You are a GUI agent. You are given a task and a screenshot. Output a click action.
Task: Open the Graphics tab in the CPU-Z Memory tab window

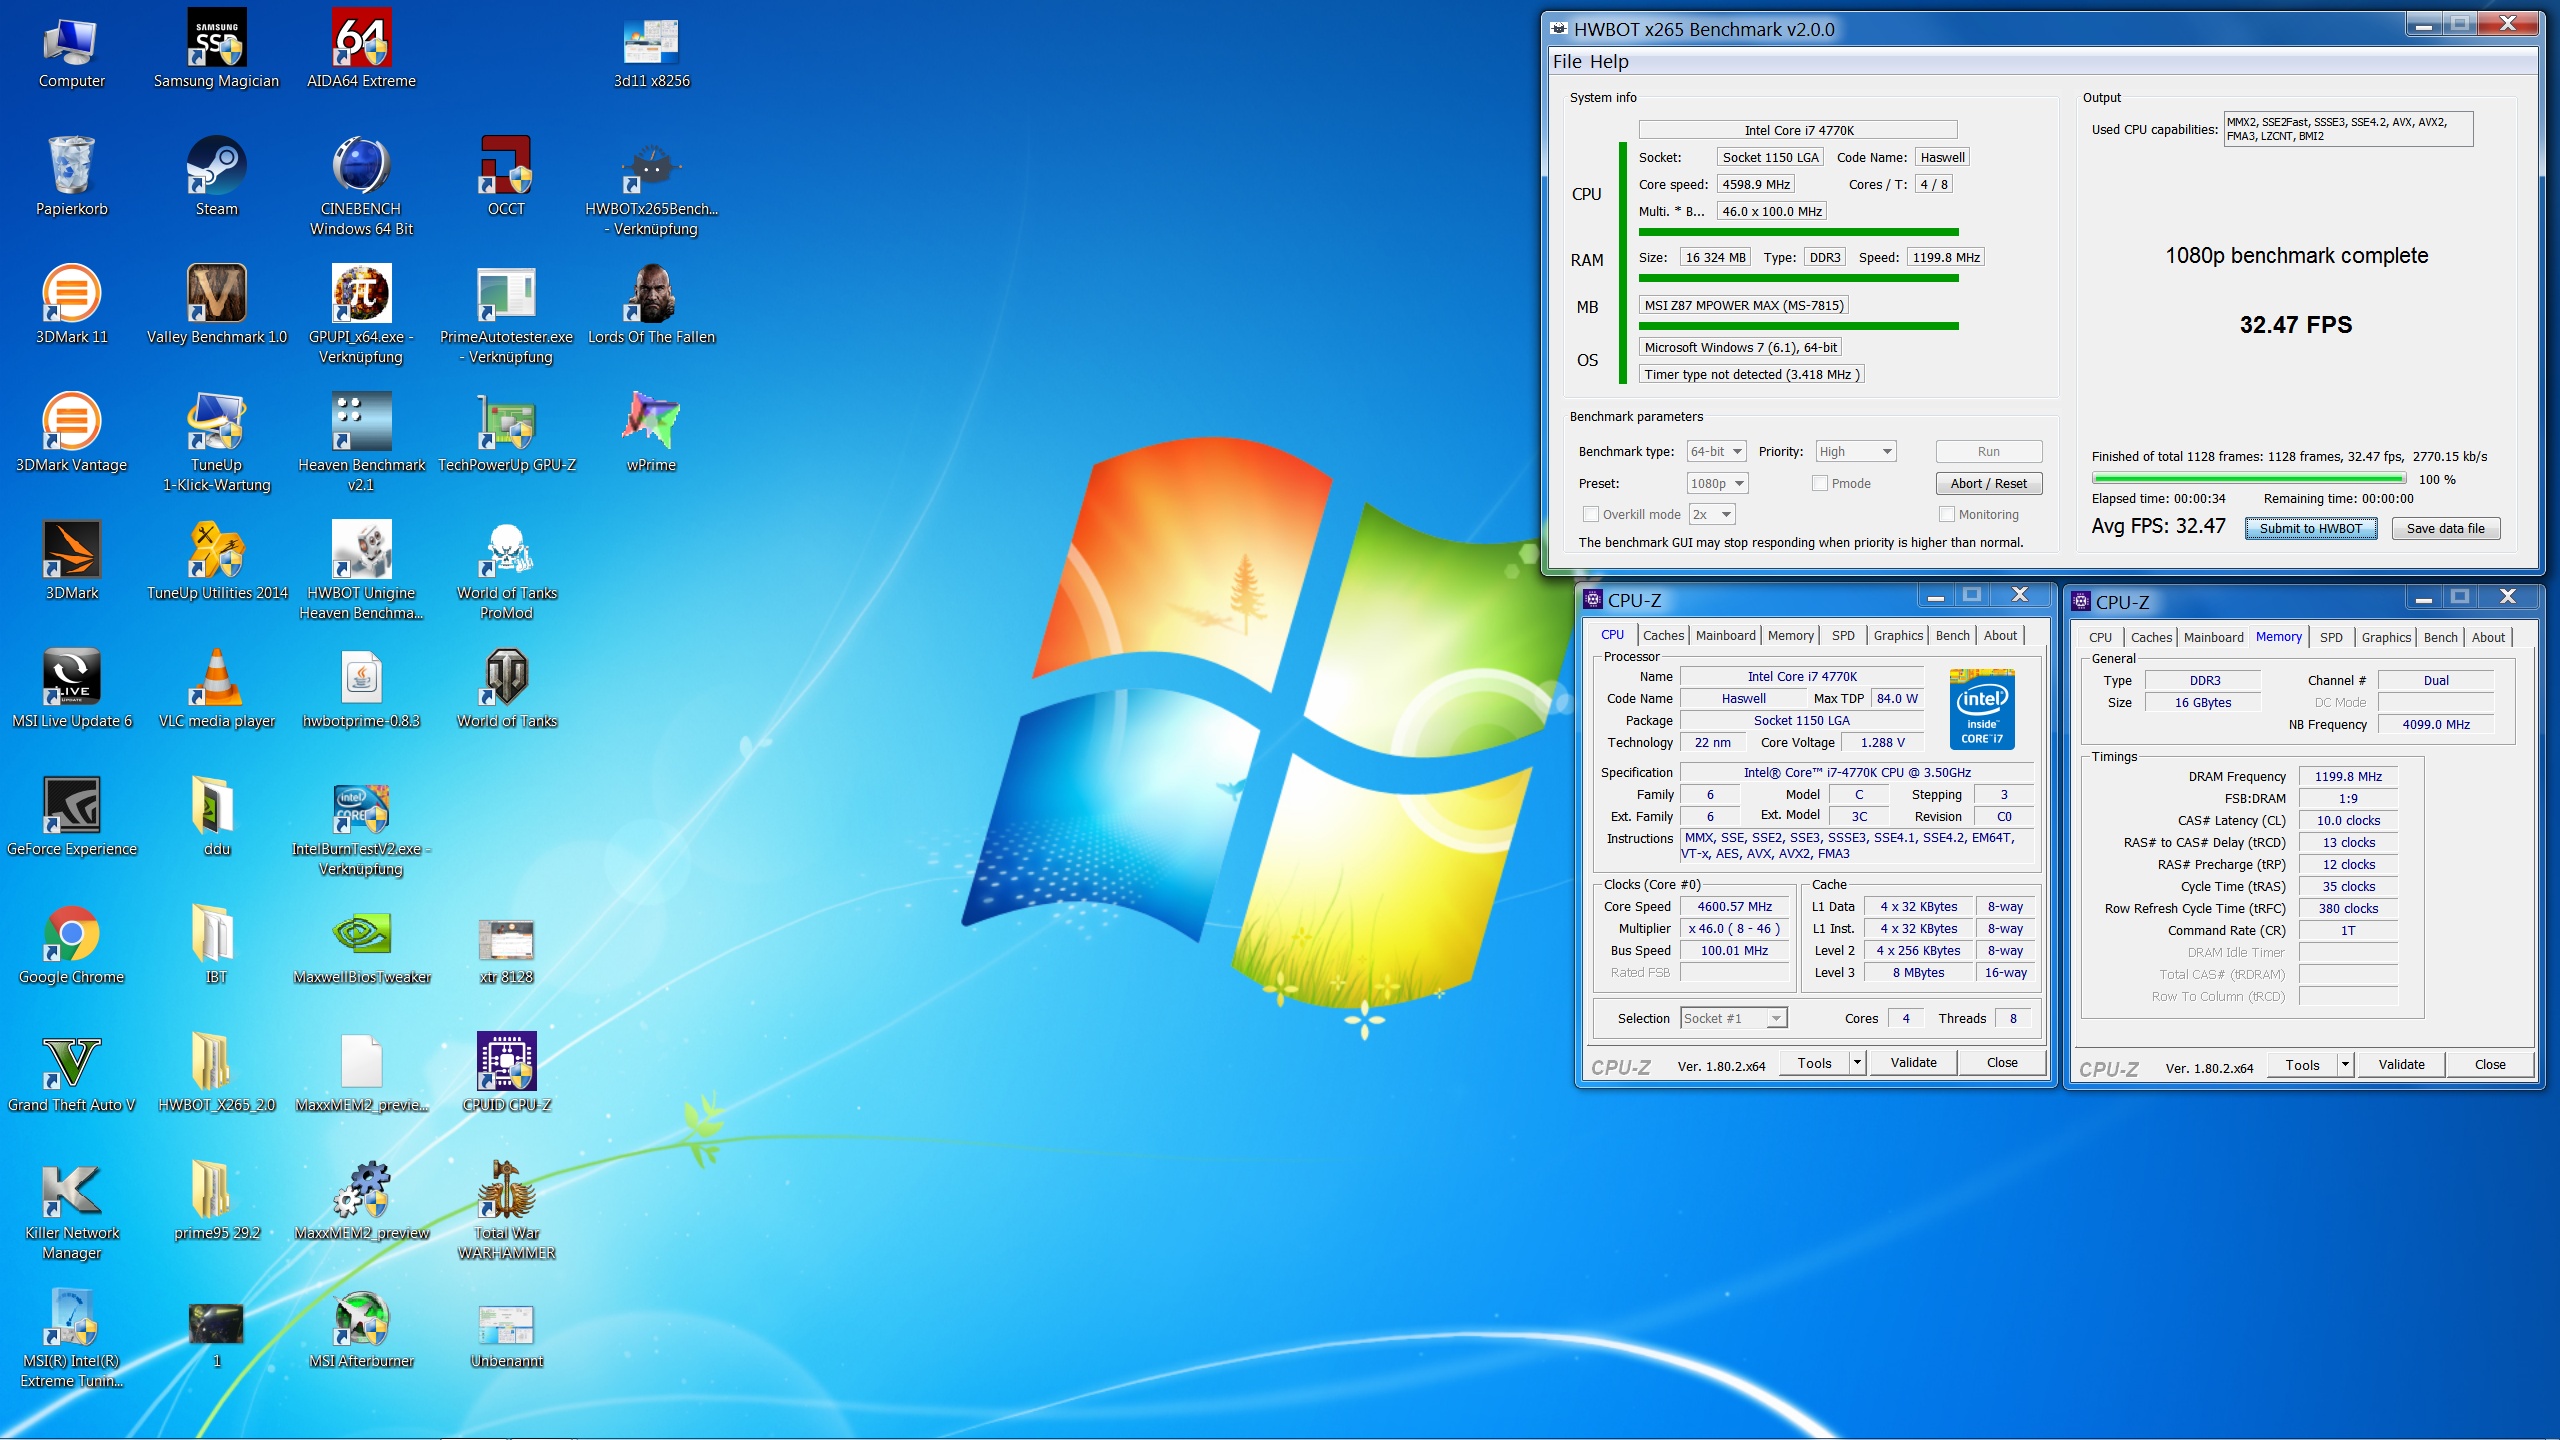pos(2386,637)
